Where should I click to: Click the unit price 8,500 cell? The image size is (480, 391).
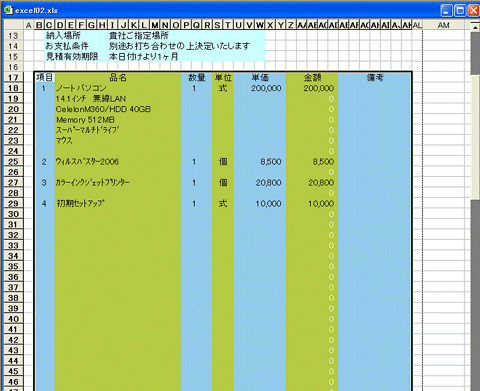pos(271,162)
